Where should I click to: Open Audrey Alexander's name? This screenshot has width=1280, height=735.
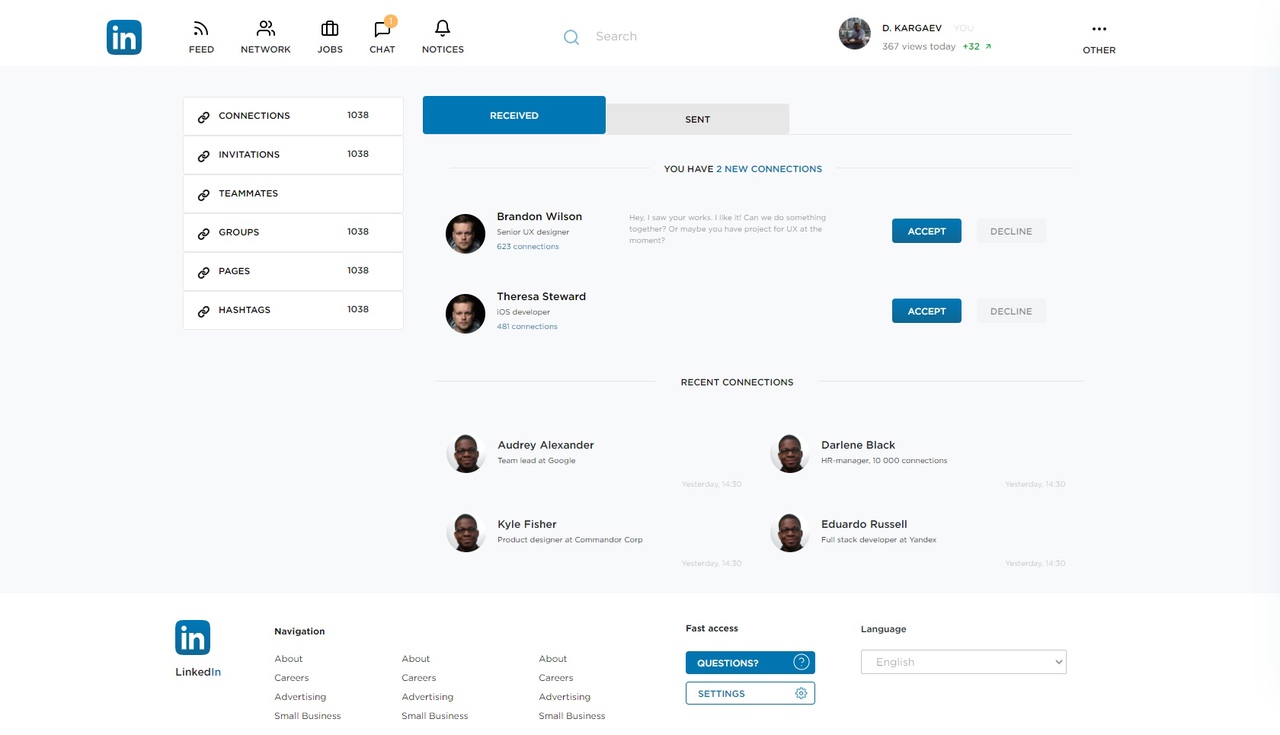click(x=546, y=445)
